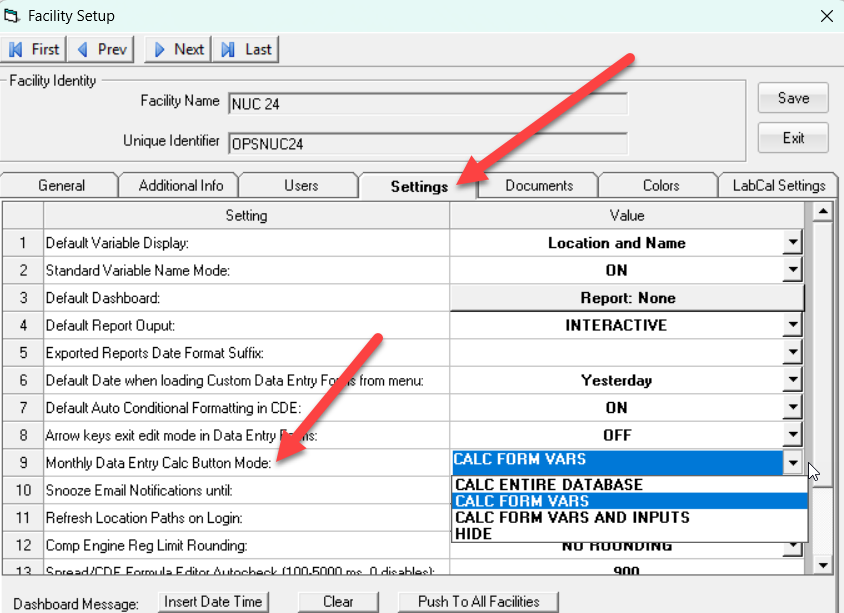This screenshot has height=613, width=844.
Task: Save the facility settings
Action: pyautogui.click(x=793, y=98)
